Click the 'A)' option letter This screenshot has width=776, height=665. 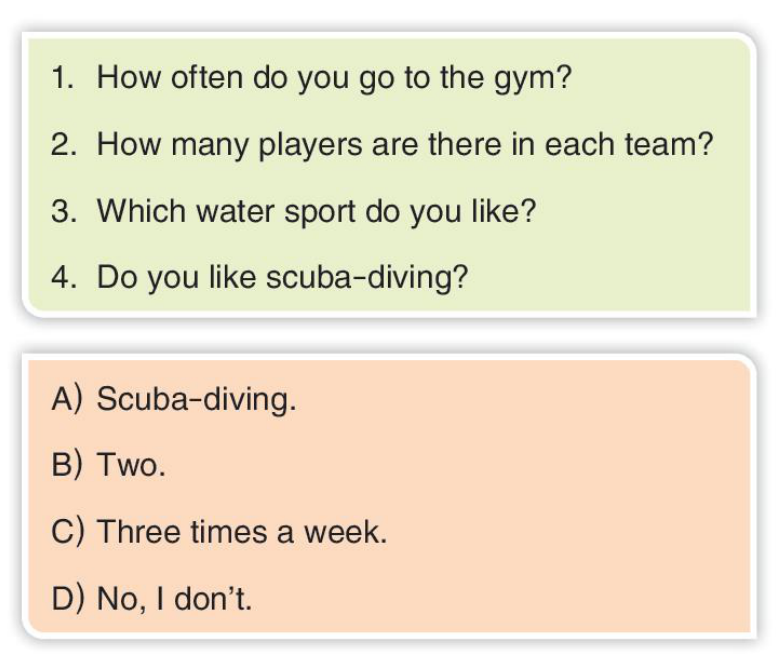tap(66, 400)
